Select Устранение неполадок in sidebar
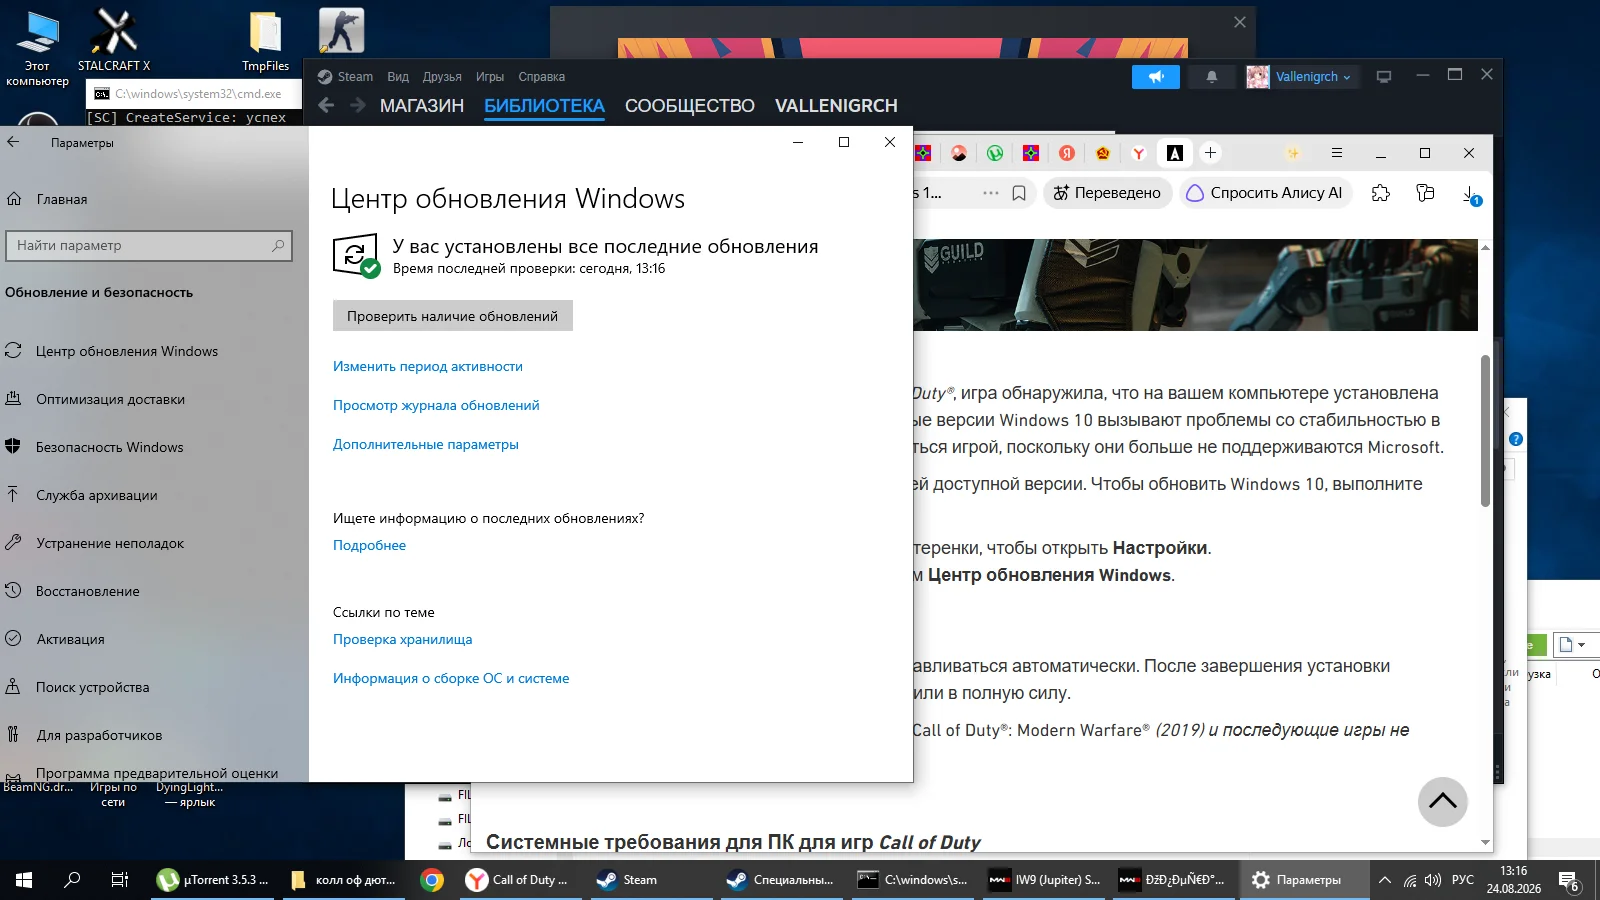 pos(154,543)
